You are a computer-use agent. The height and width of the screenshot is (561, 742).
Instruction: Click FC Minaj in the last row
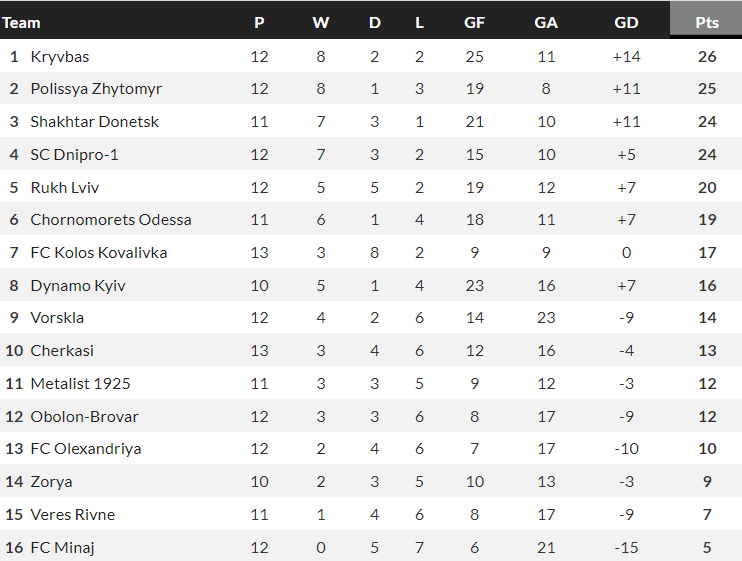point(62,547)
